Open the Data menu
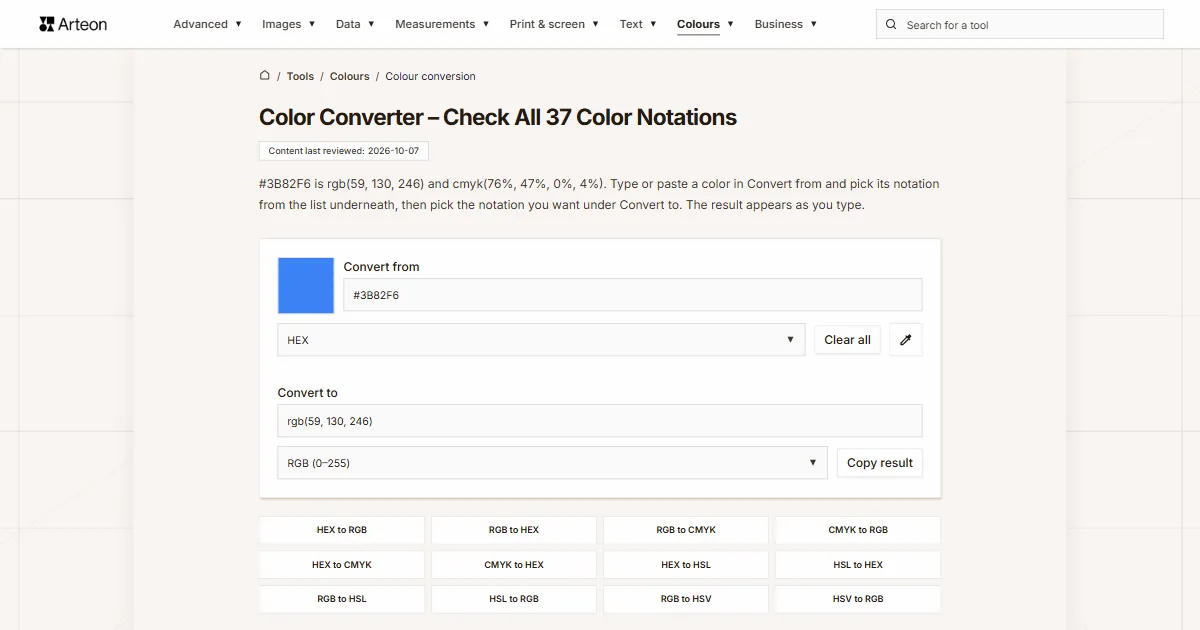 pos(356,24)
